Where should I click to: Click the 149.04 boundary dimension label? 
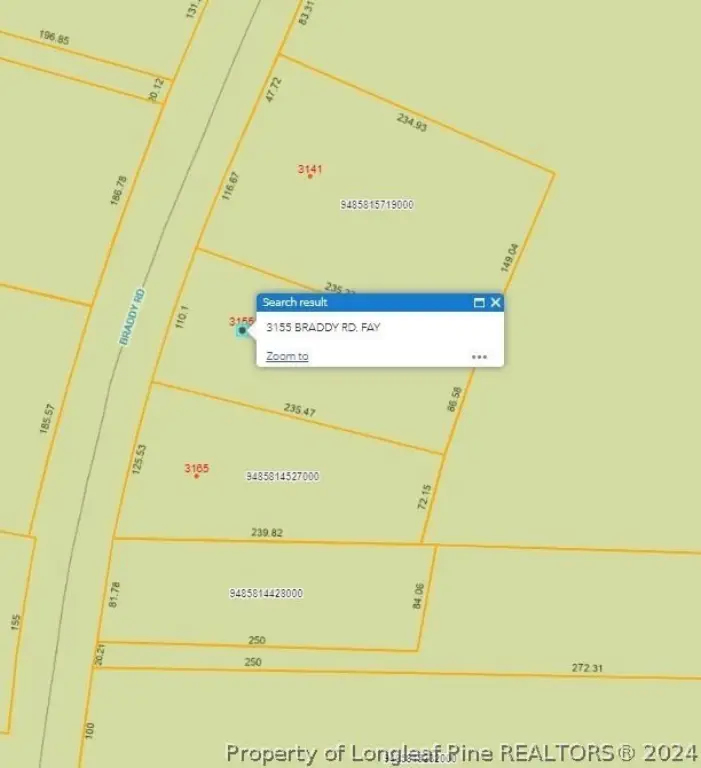[509, 258]
